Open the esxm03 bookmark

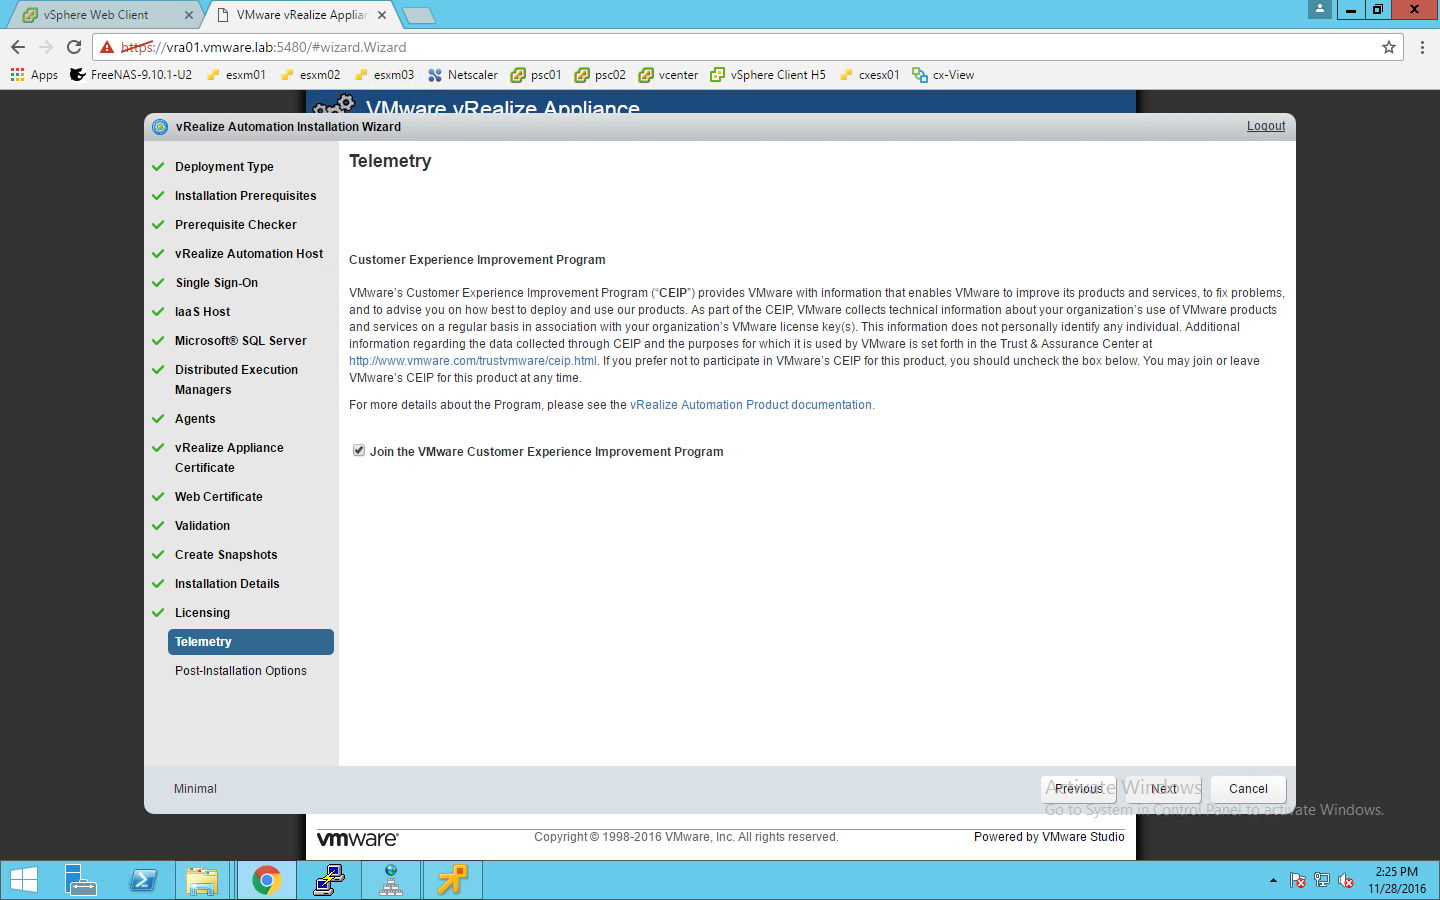pyautogui.click(x=384, y=75)
